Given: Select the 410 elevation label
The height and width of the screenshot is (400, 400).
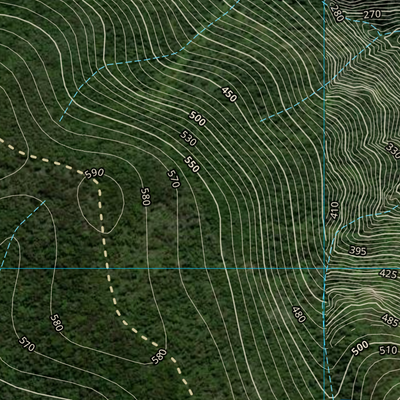Looking at the screenshot, I should [335, 210].
